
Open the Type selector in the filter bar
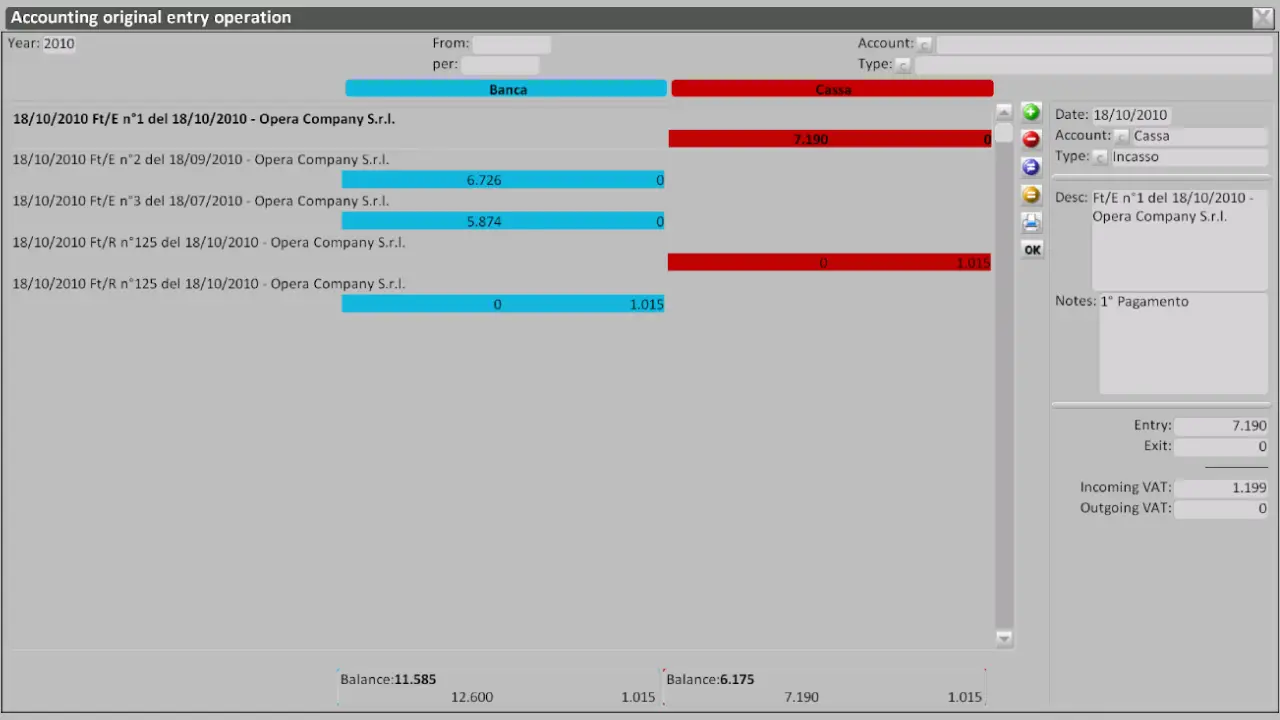tap(903, 64)
